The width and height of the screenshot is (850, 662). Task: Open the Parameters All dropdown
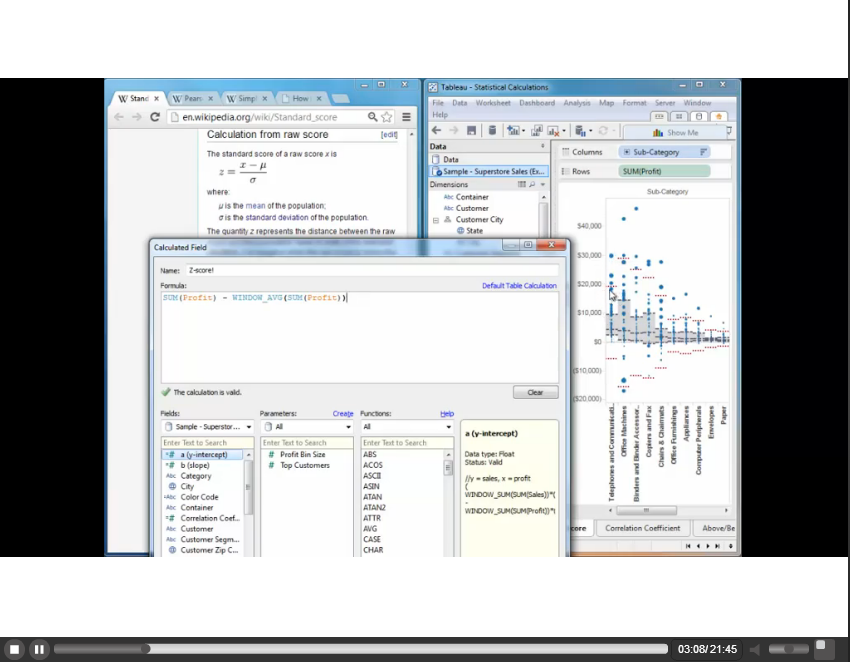[x=306, y=427]
